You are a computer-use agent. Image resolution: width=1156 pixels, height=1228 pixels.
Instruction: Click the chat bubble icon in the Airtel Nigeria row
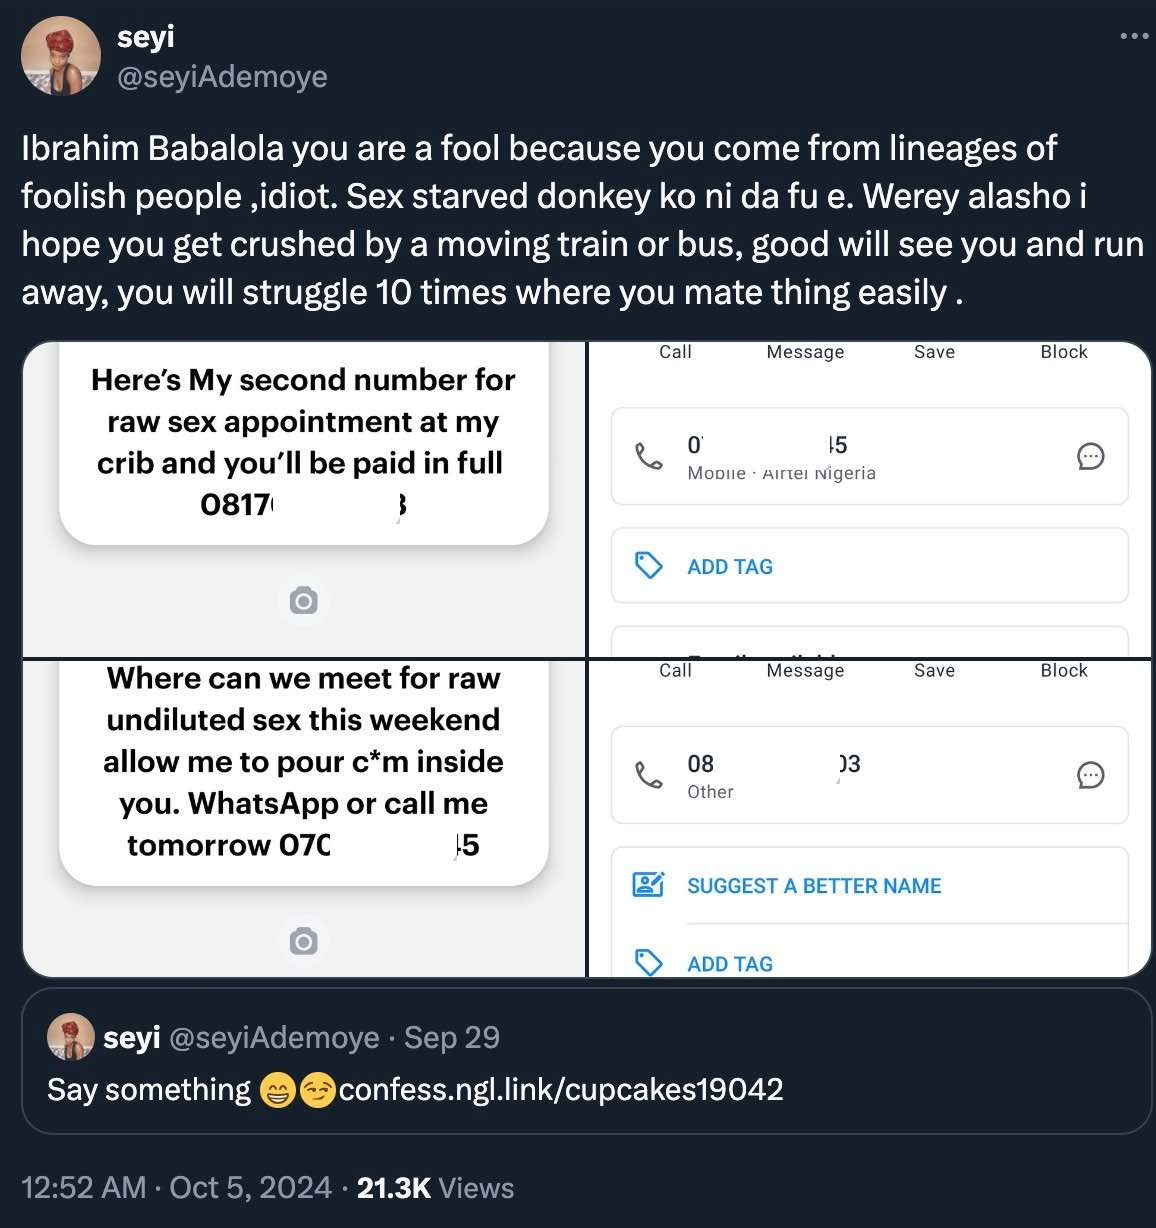tap(1090, 457)
